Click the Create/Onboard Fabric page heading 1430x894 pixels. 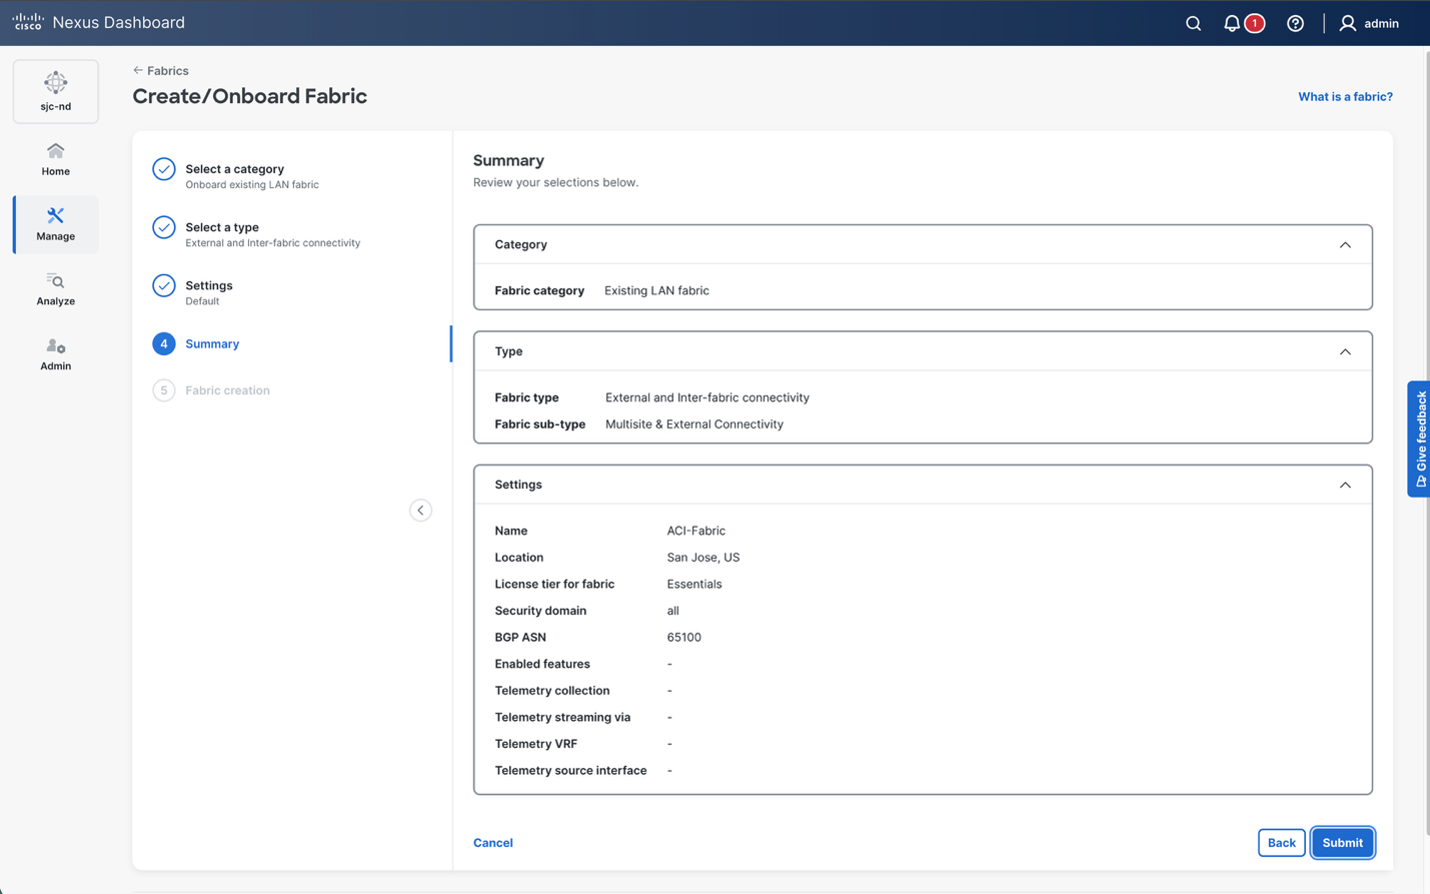(250, 96)
